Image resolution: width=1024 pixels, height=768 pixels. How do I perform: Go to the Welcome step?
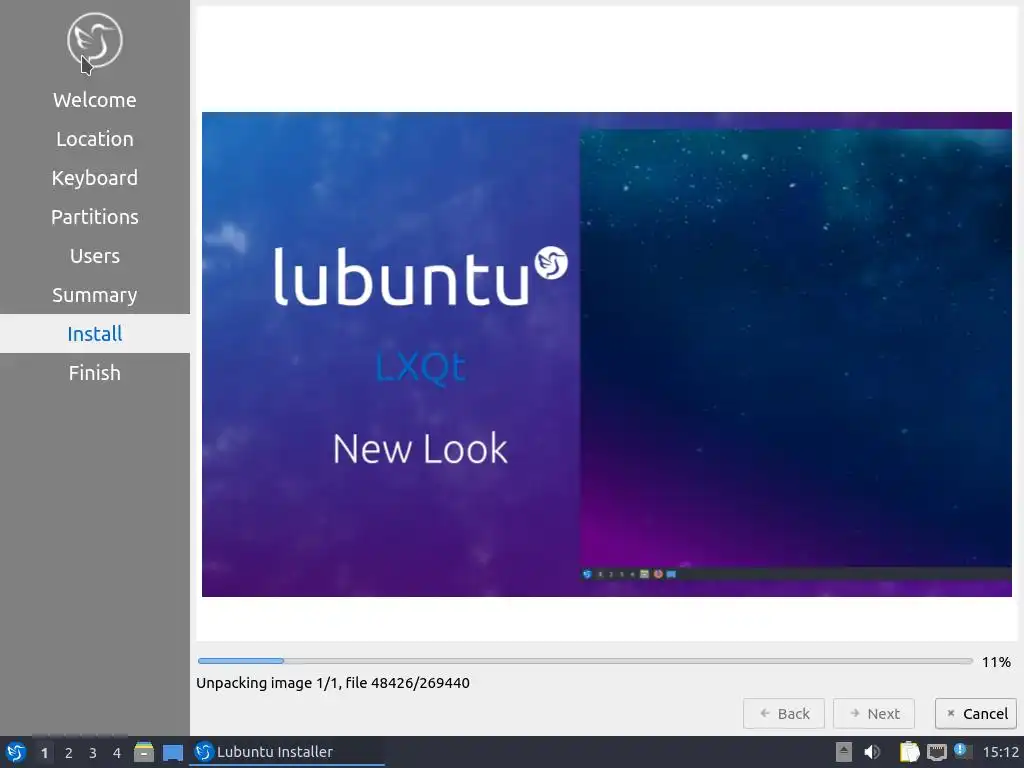[95, 100]
